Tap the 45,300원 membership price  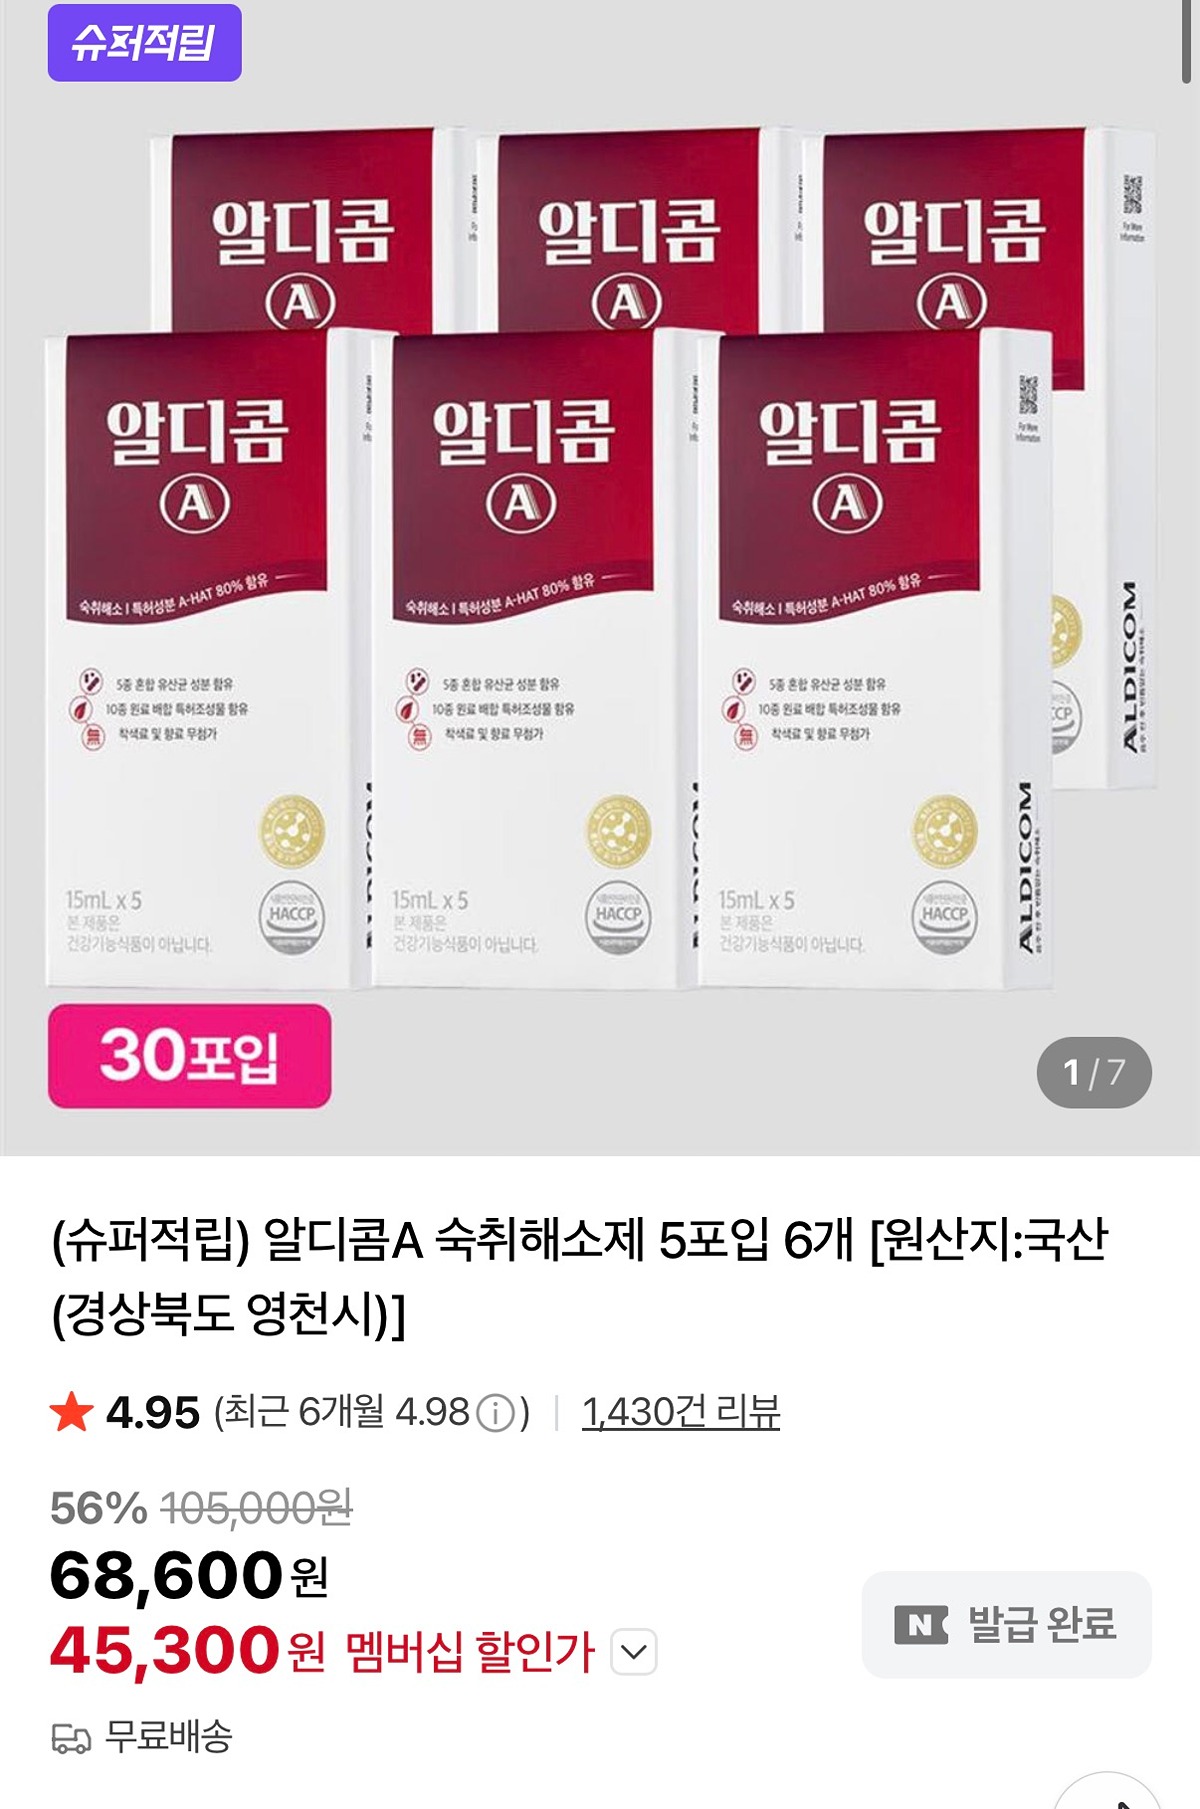click(188, 1651)
